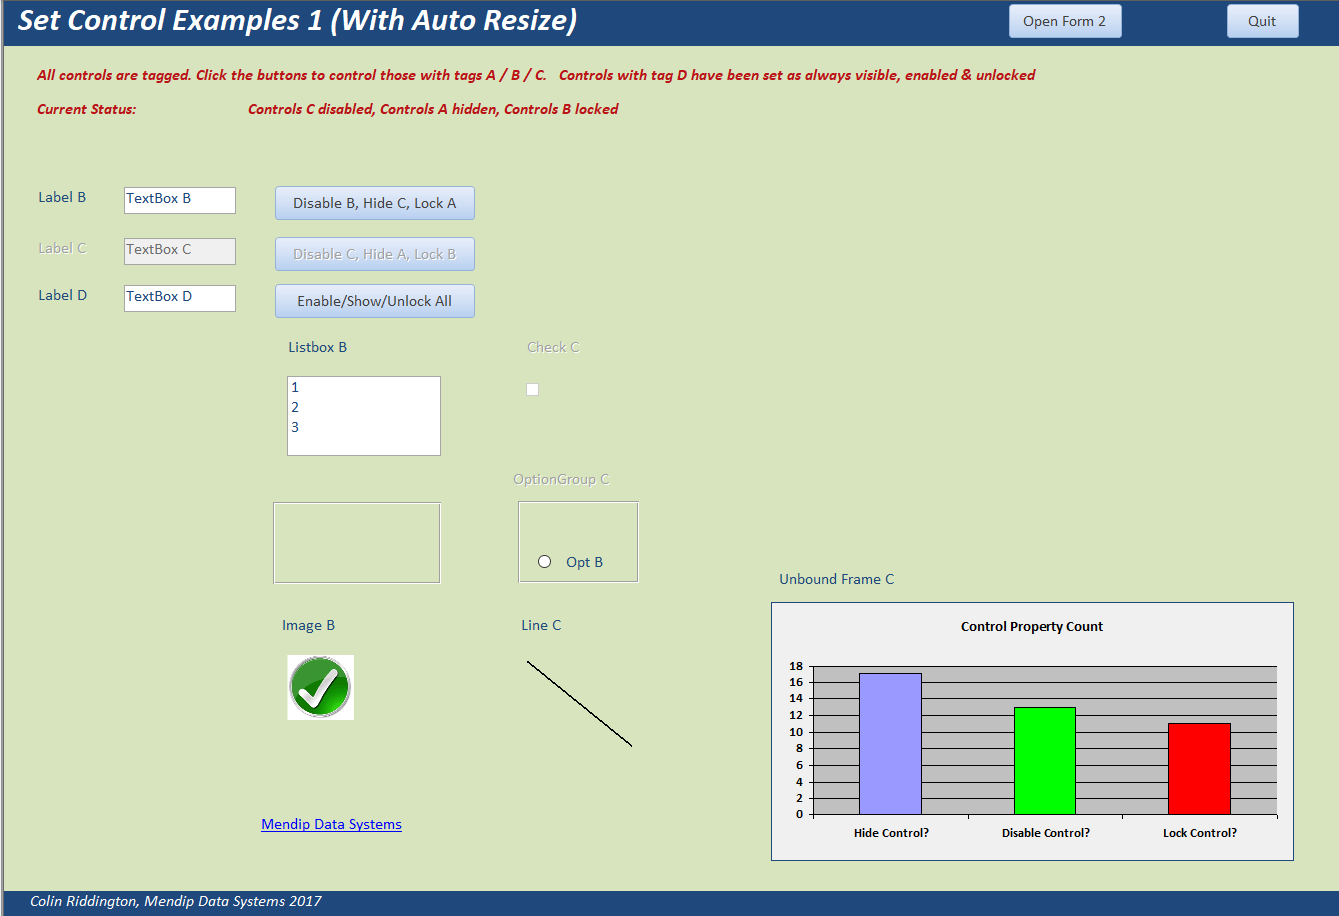Click Disable C, Hide A, Lock B button
The height and width of the screenshot is (916, 1339).
[375, 254]
